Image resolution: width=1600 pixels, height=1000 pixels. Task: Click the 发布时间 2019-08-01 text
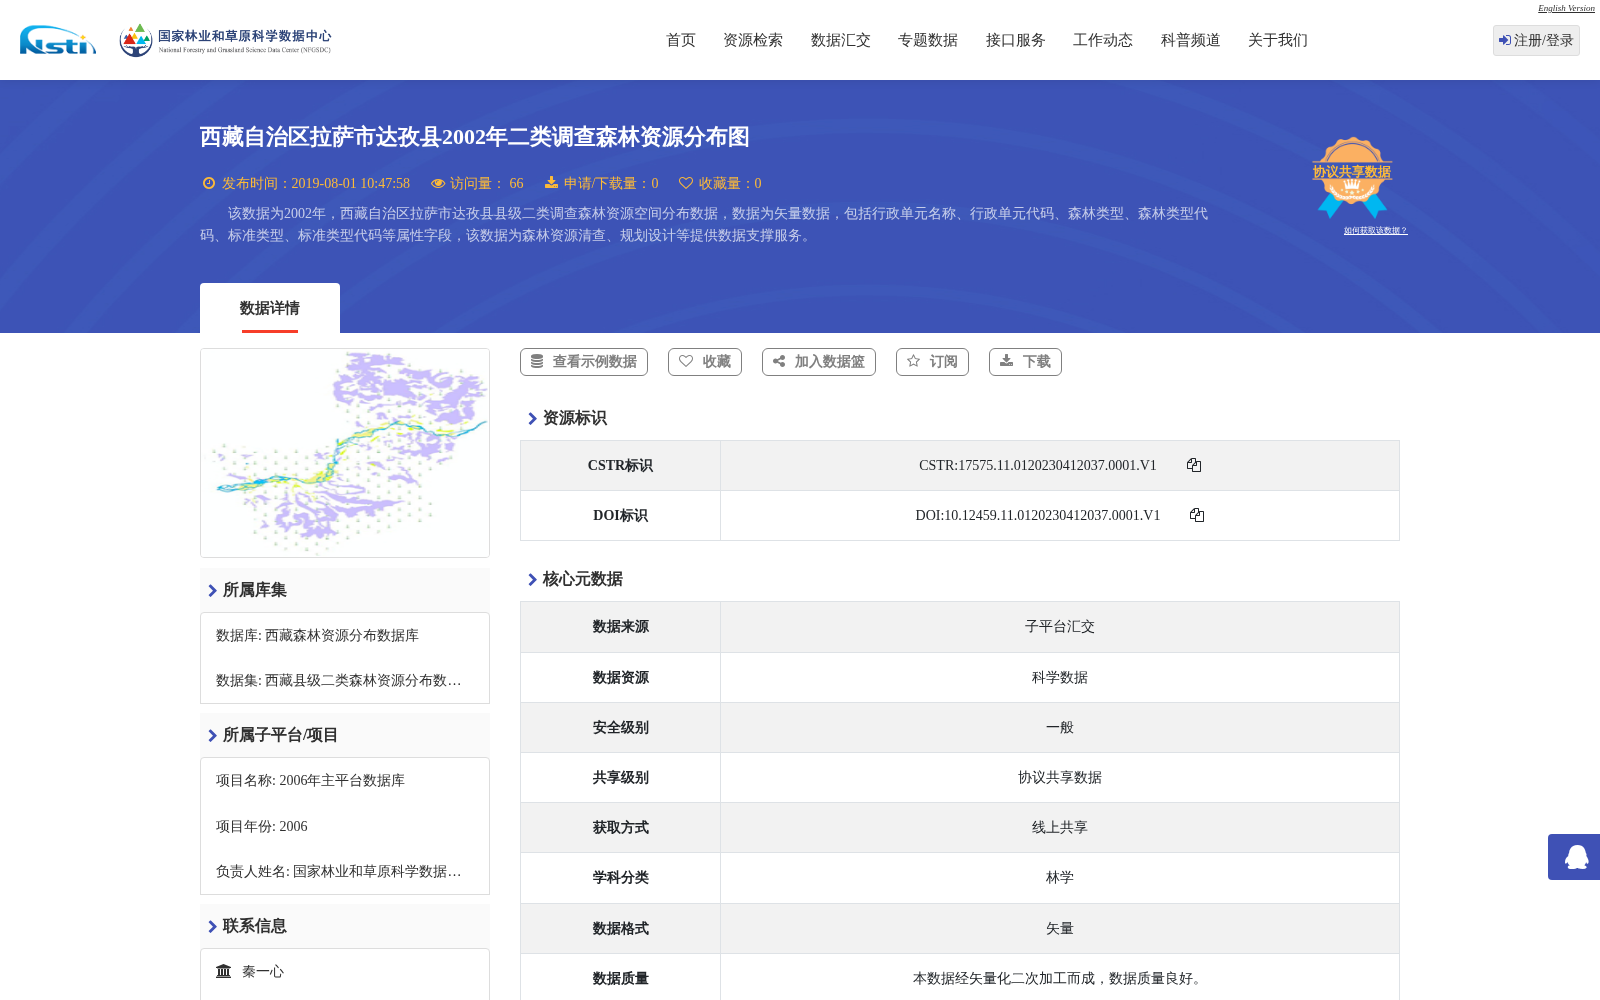pos(316,183)
